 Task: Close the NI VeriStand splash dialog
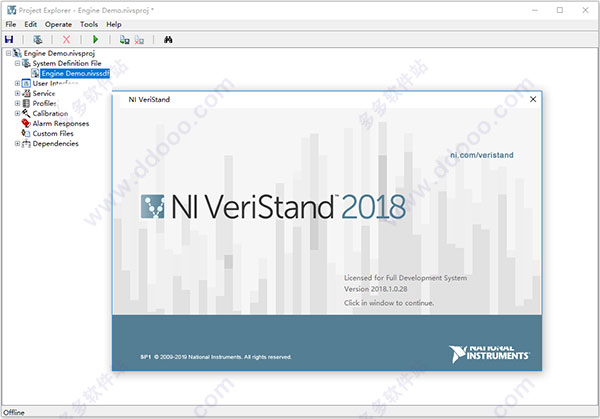pos(533,99)
